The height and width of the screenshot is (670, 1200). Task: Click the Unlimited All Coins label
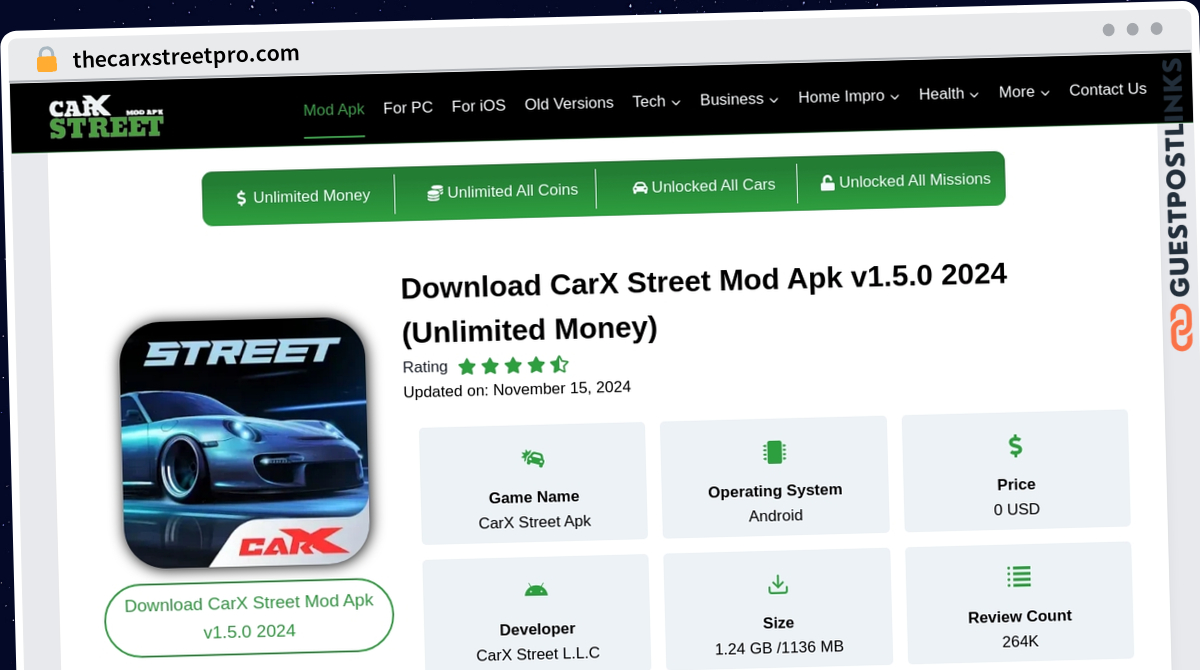tap(513, 190)
